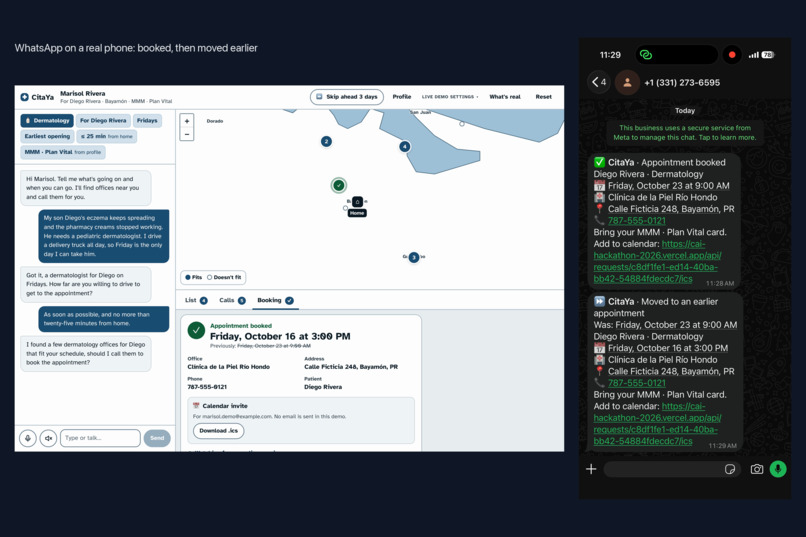Screen dimensions: 806x537
Task: Click the Download .ics button
Action: tap(218, 431)
